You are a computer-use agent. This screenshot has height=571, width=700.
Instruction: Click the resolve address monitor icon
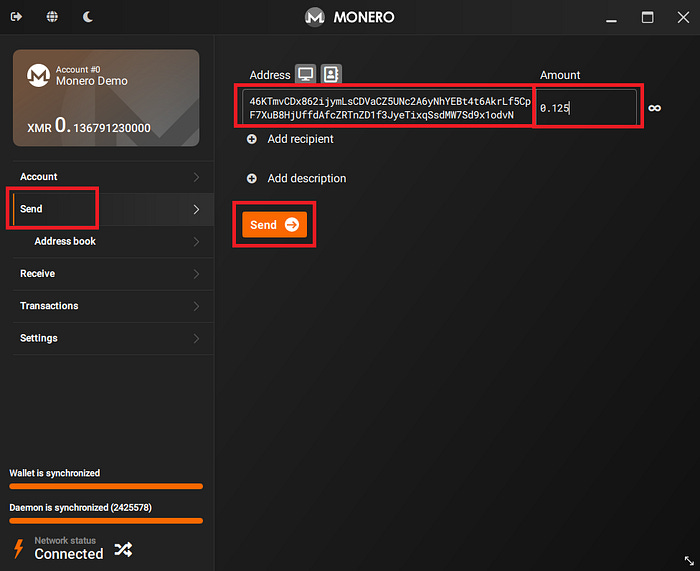point(306,74)
